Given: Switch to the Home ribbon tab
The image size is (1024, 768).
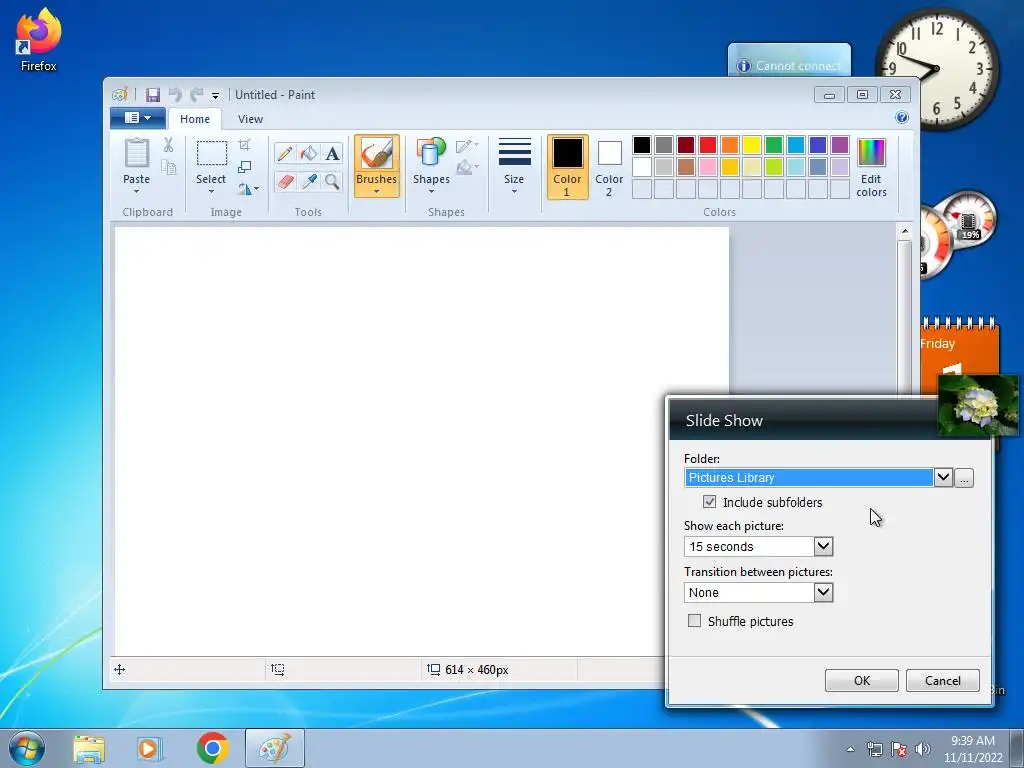Looking at the screenshot, I should 195,119.
